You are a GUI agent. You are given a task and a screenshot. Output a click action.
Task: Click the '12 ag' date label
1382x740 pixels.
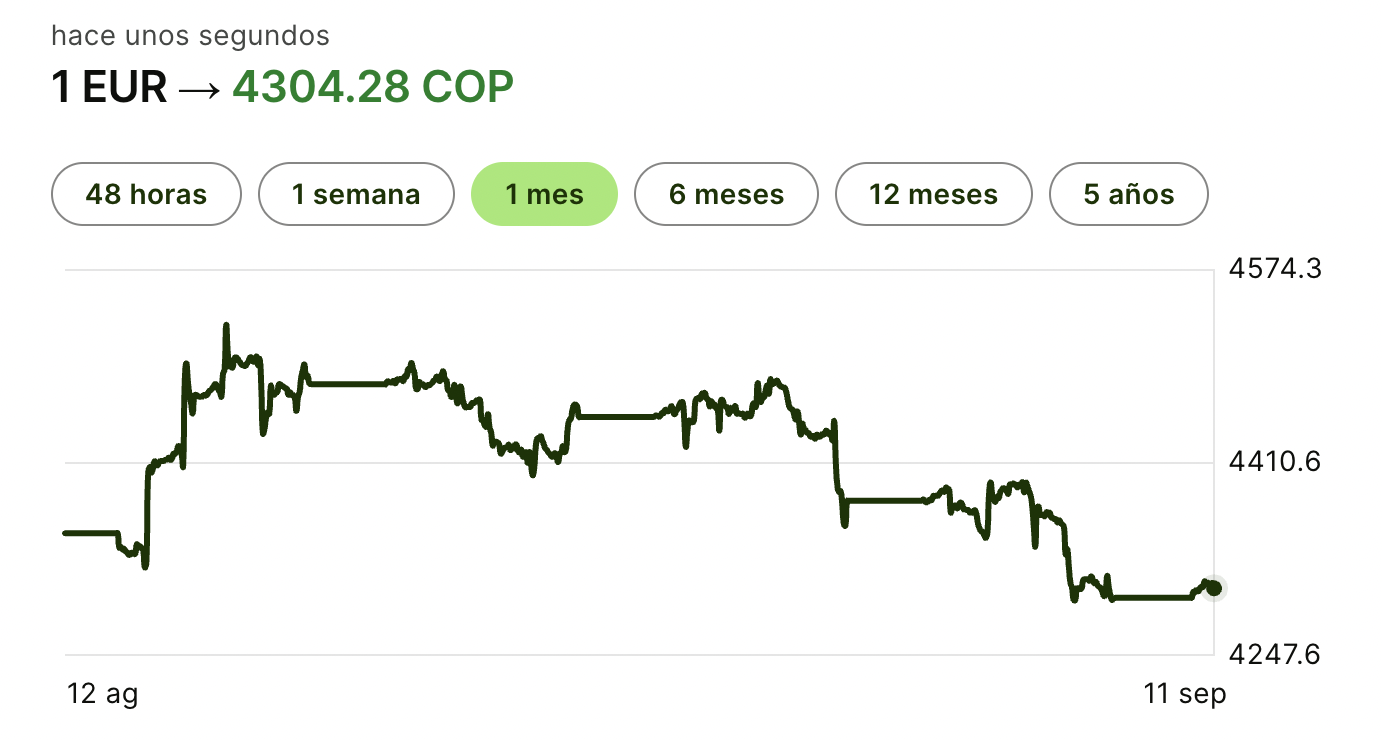(x=101, y=693)
